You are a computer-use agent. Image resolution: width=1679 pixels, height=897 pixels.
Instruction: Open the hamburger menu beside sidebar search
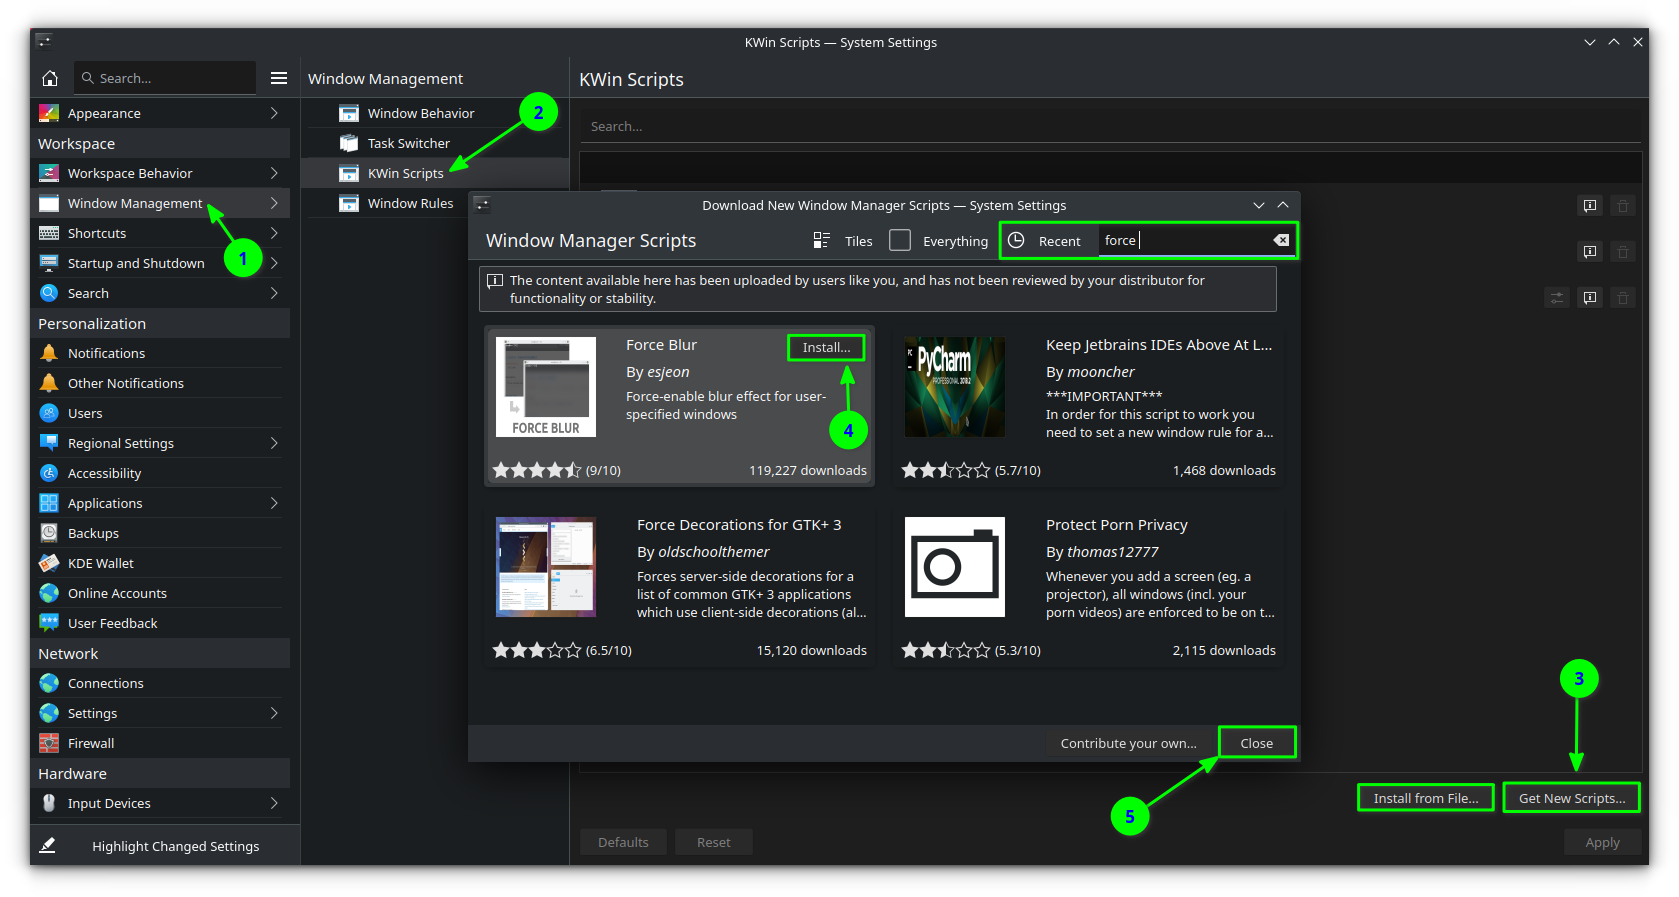[279, 78]
